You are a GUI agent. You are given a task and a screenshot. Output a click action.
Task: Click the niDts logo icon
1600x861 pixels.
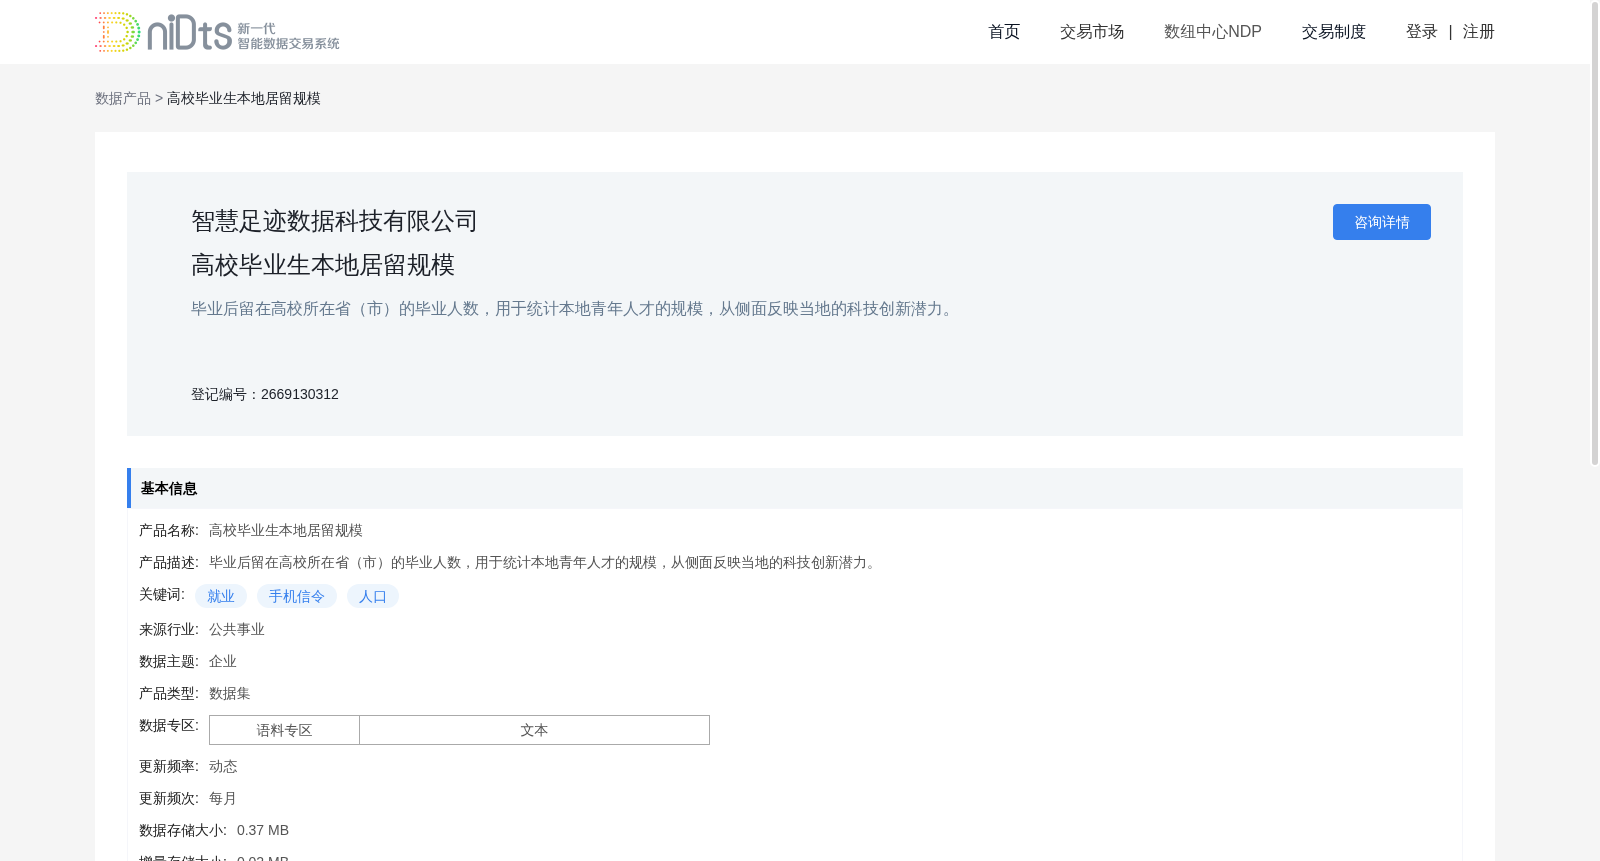click(217, 32)
